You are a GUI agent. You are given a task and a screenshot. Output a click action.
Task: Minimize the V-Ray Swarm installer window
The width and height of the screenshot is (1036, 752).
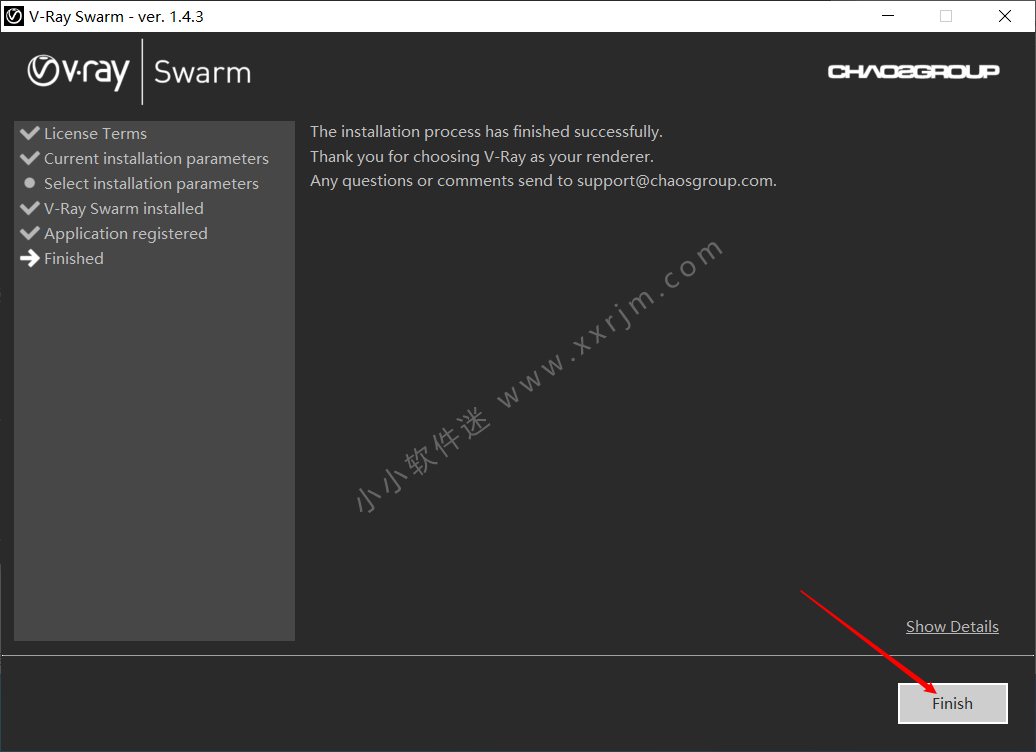click(887, 16)
